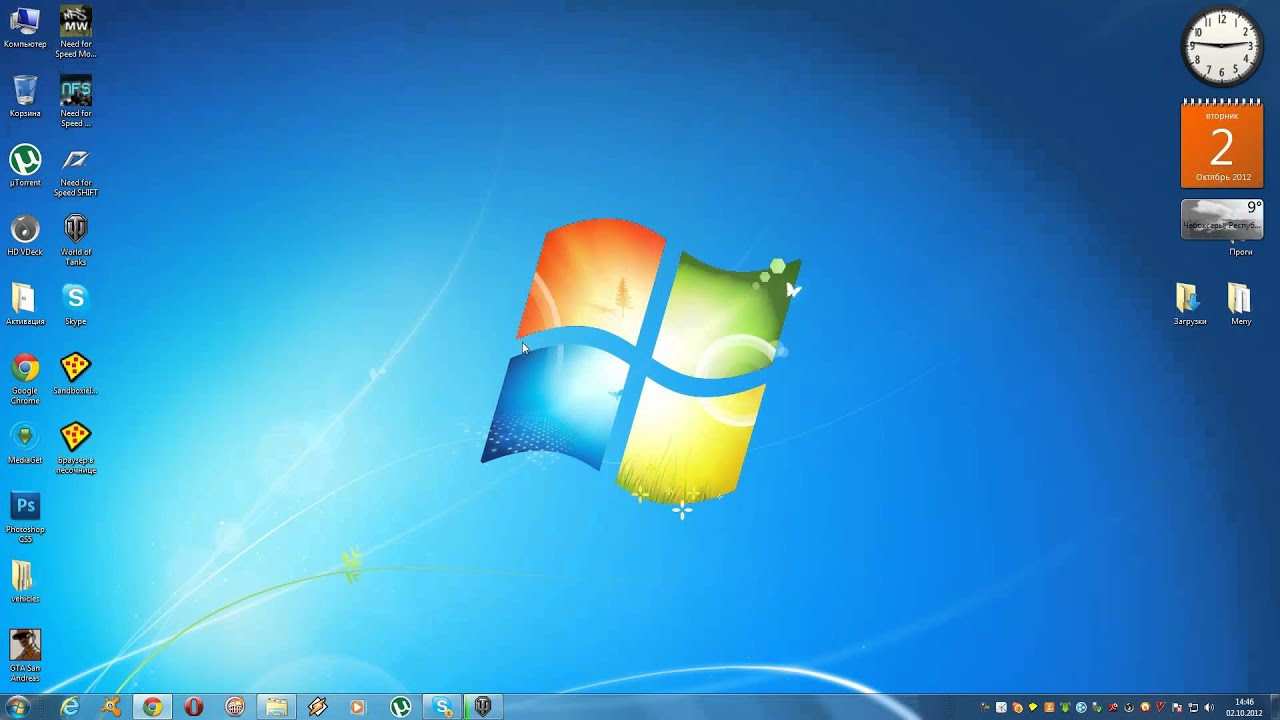
Task: Launch Winamp from the taskbar
Action: point(318,707)
